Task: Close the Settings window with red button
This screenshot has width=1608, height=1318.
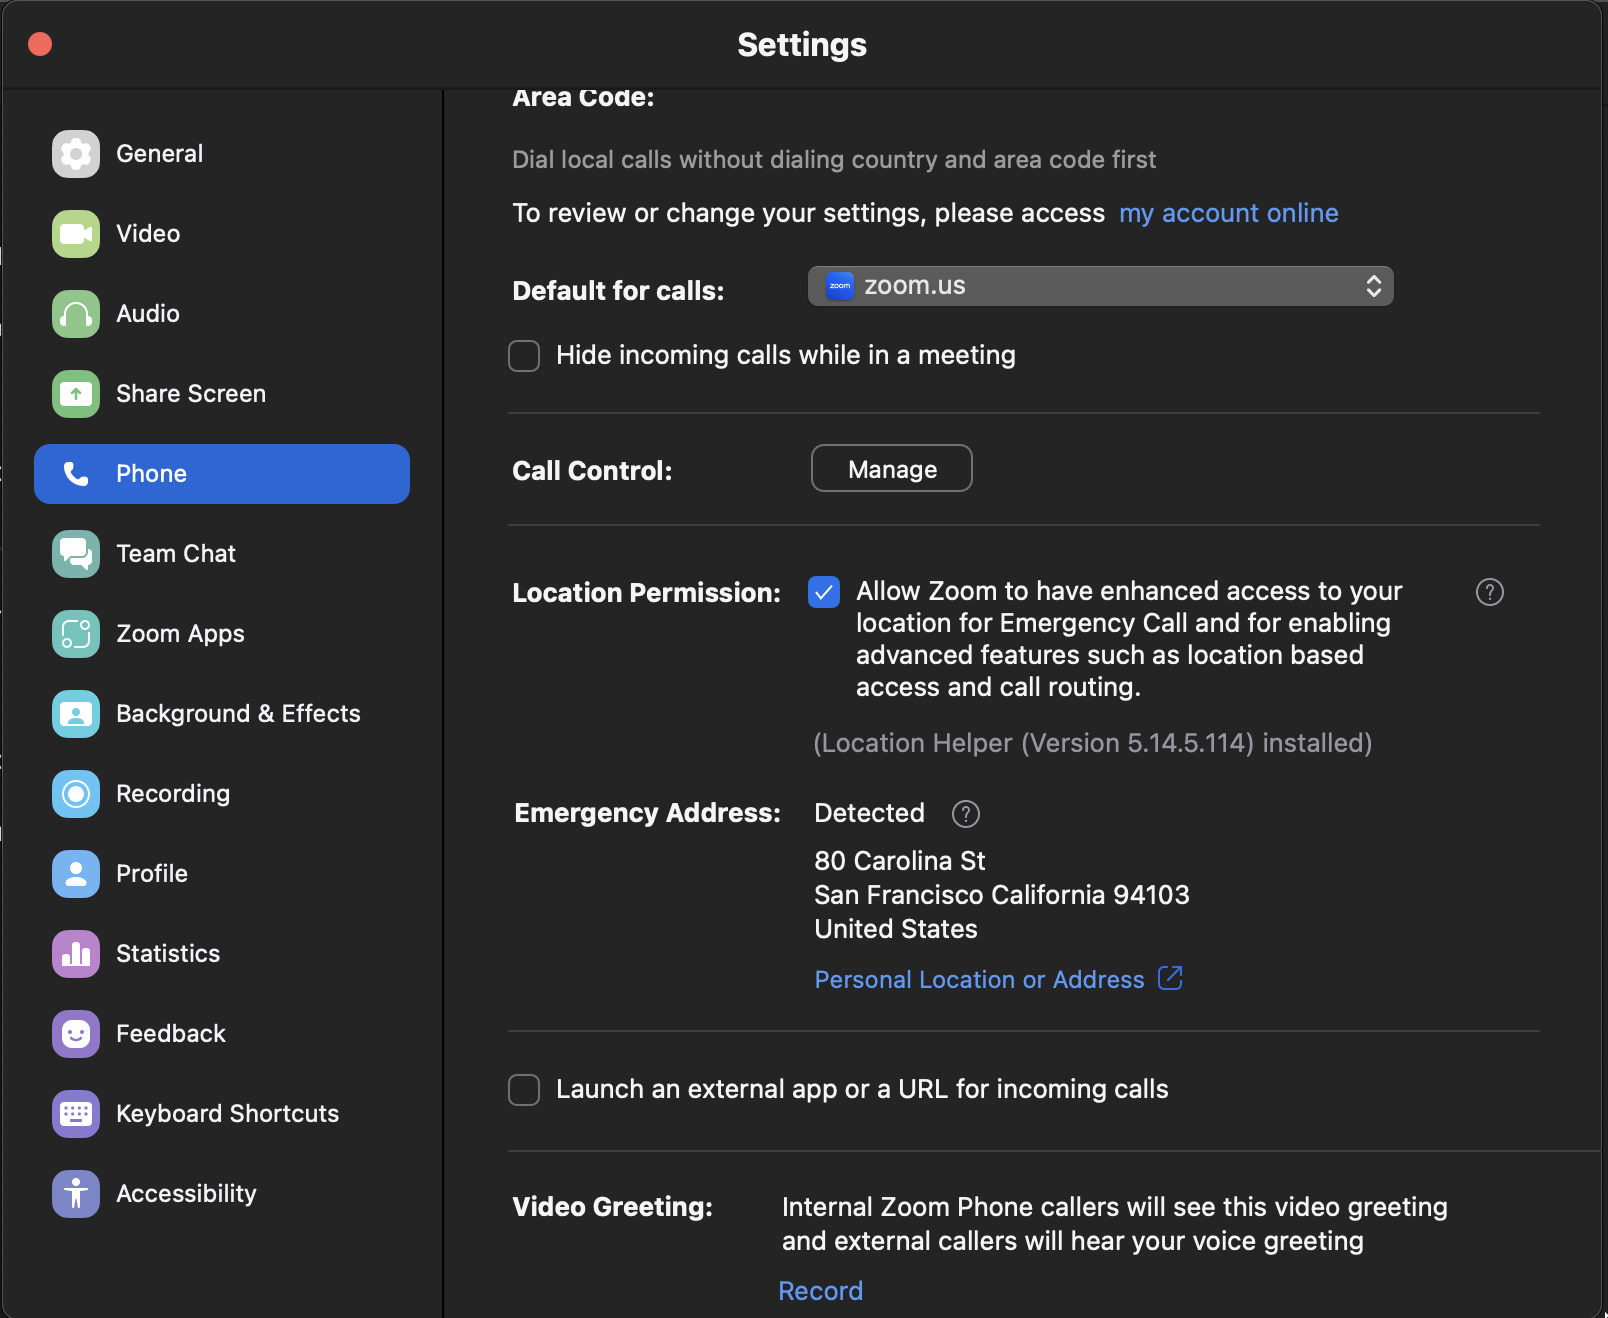Action: (x=40, y=44)
